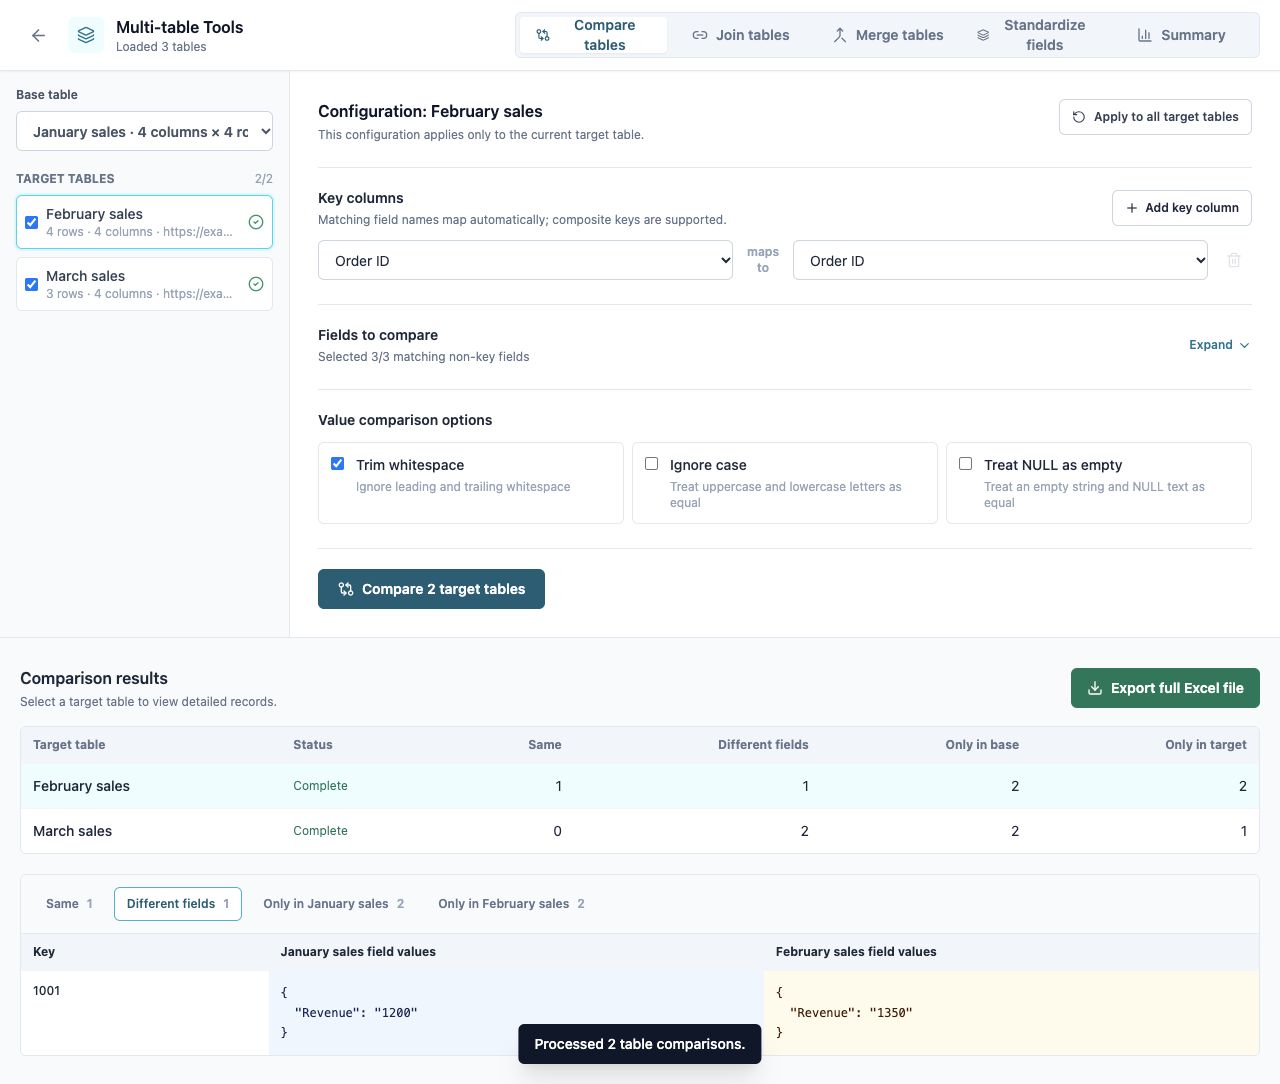Viewport: 1280px width, 1084px height.
Task: Click the Different fields column header
Action: (x=763, y=745)
